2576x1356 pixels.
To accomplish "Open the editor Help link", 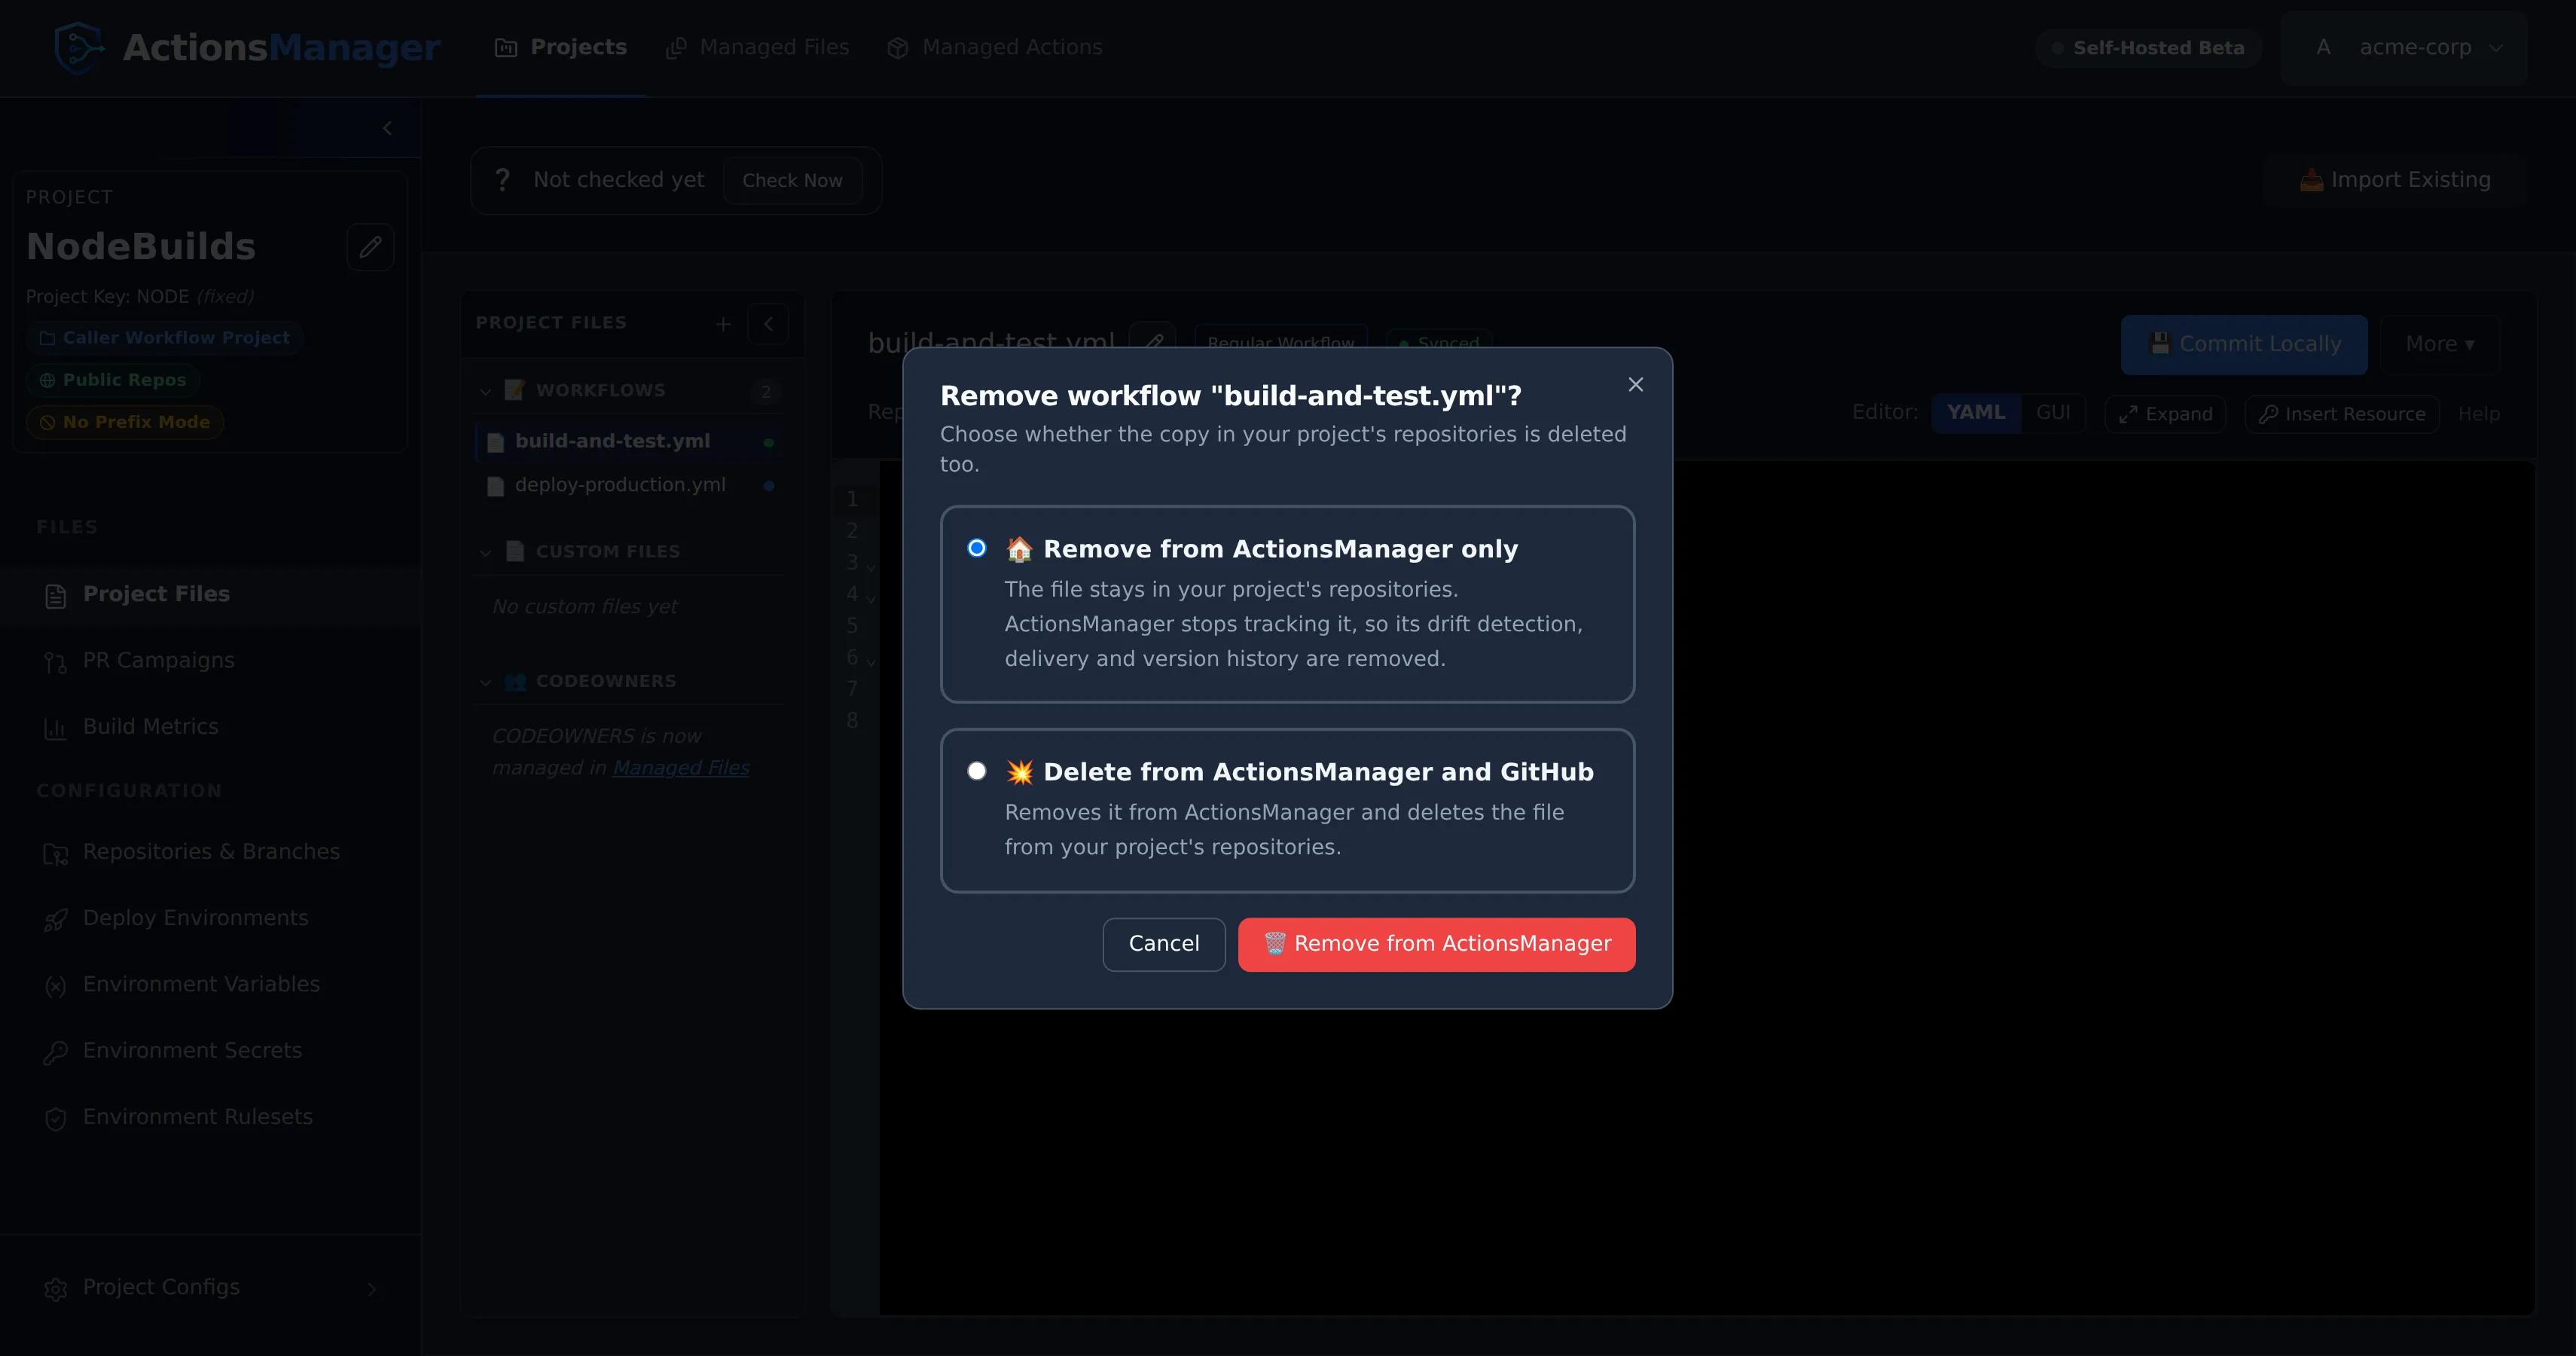I will (2478, 414).
